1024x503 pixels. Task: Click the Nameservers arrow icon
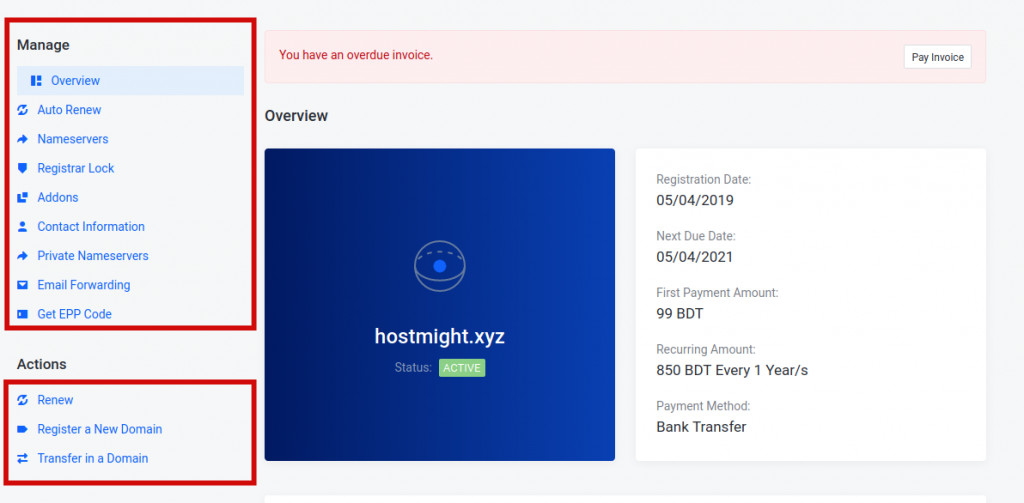[x=23, y=139]
